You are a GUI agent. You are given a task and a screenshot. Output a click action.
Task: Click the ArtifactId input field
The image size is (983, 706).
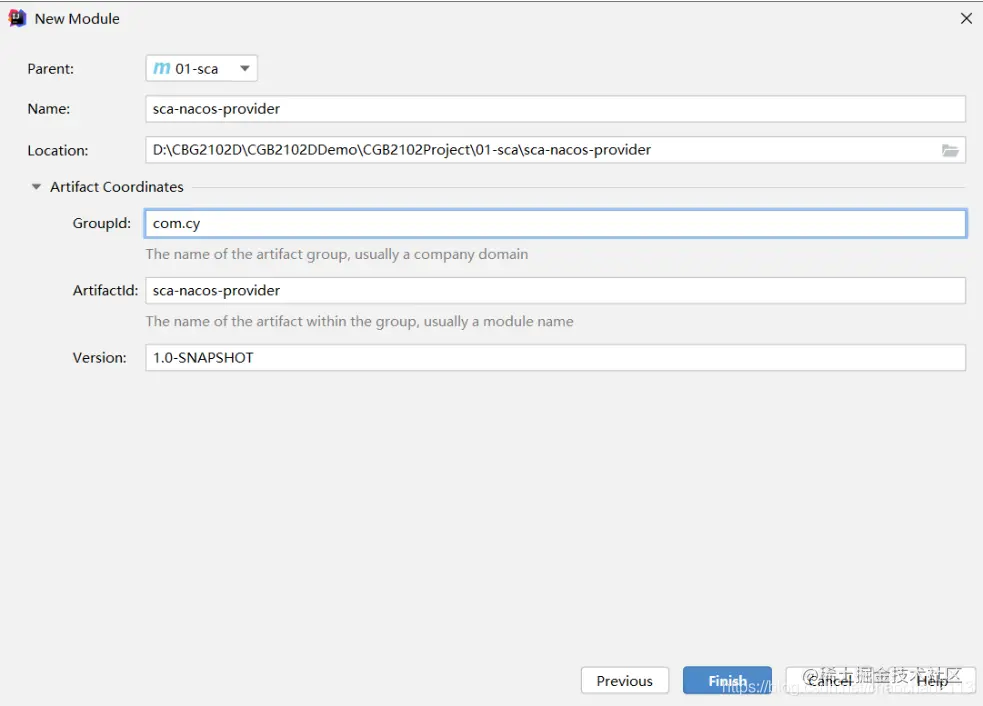555,291
